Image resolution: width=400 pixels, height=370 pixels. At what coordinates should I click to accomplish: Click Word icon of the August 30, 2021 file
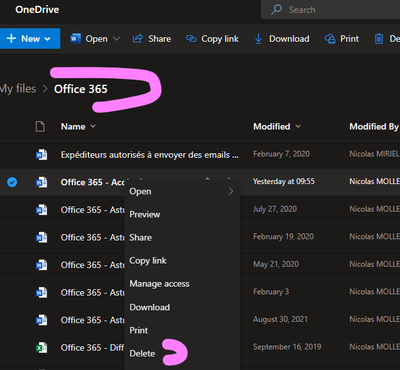coord(41,320)
